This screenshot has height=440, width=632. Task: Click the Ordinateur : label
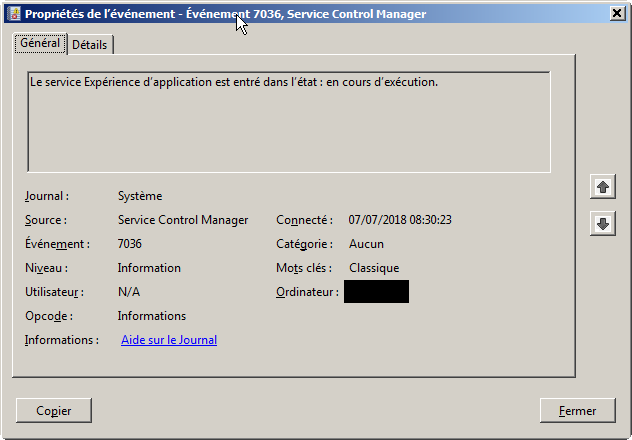pyautogui.click(x=308, y=292)
